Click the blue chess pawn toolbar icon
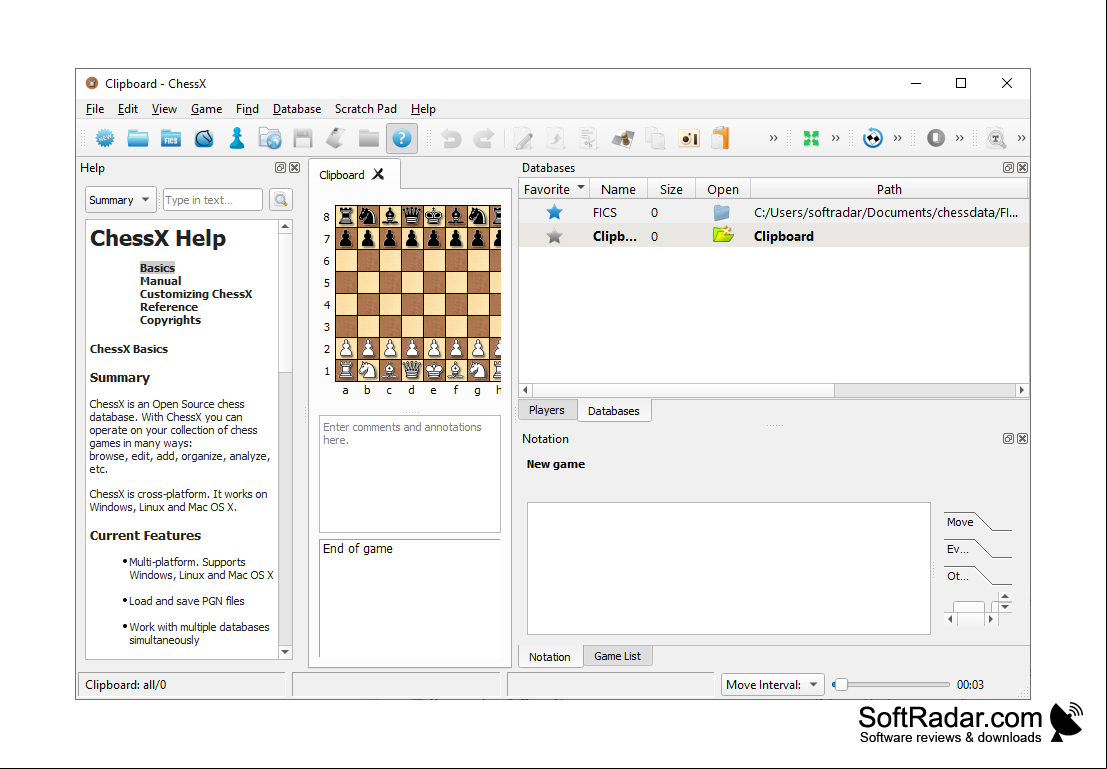This screenshot has height=769, width=1107. pos(237,138)
